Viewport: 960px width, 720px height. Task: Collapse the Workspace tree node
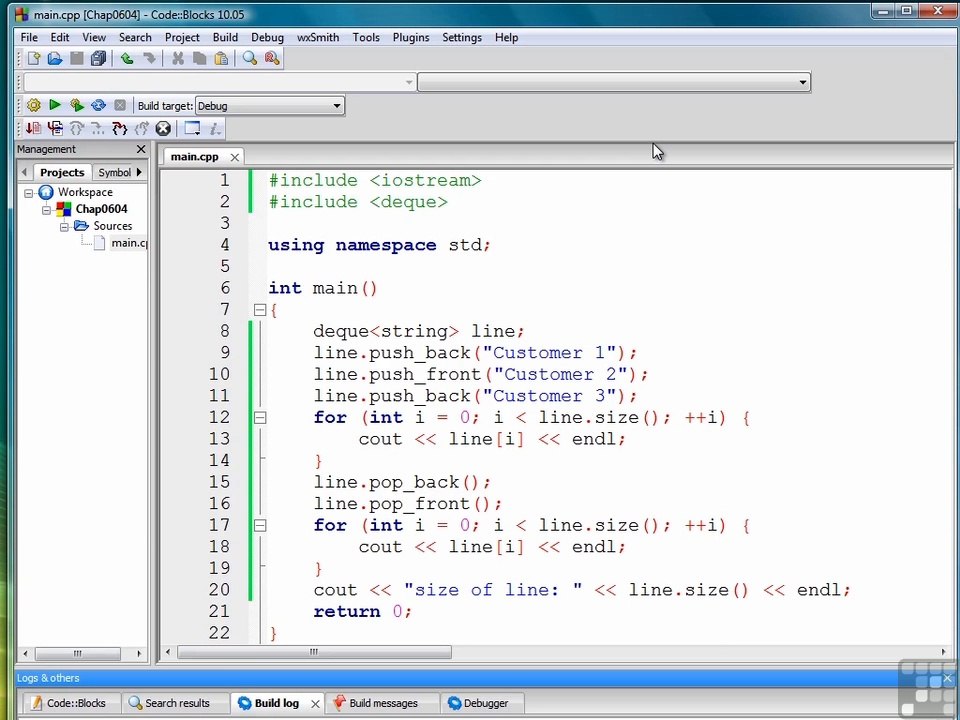pyautogui.click(x=29, y=193)
